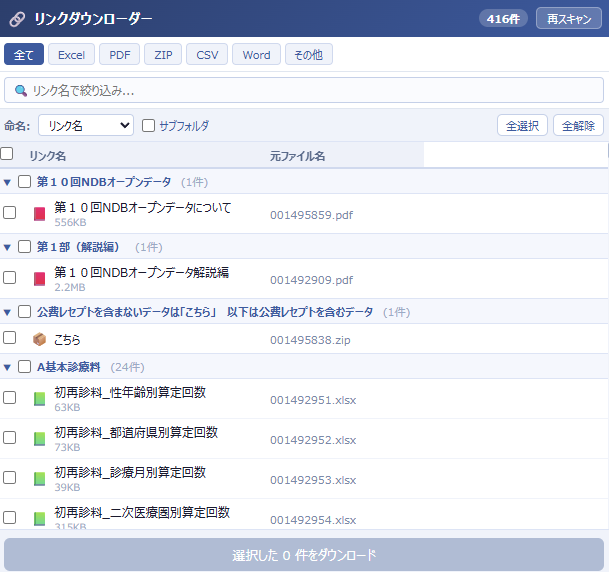
Task: Check the box for 001495838.zip row
Action: (9, 339)
